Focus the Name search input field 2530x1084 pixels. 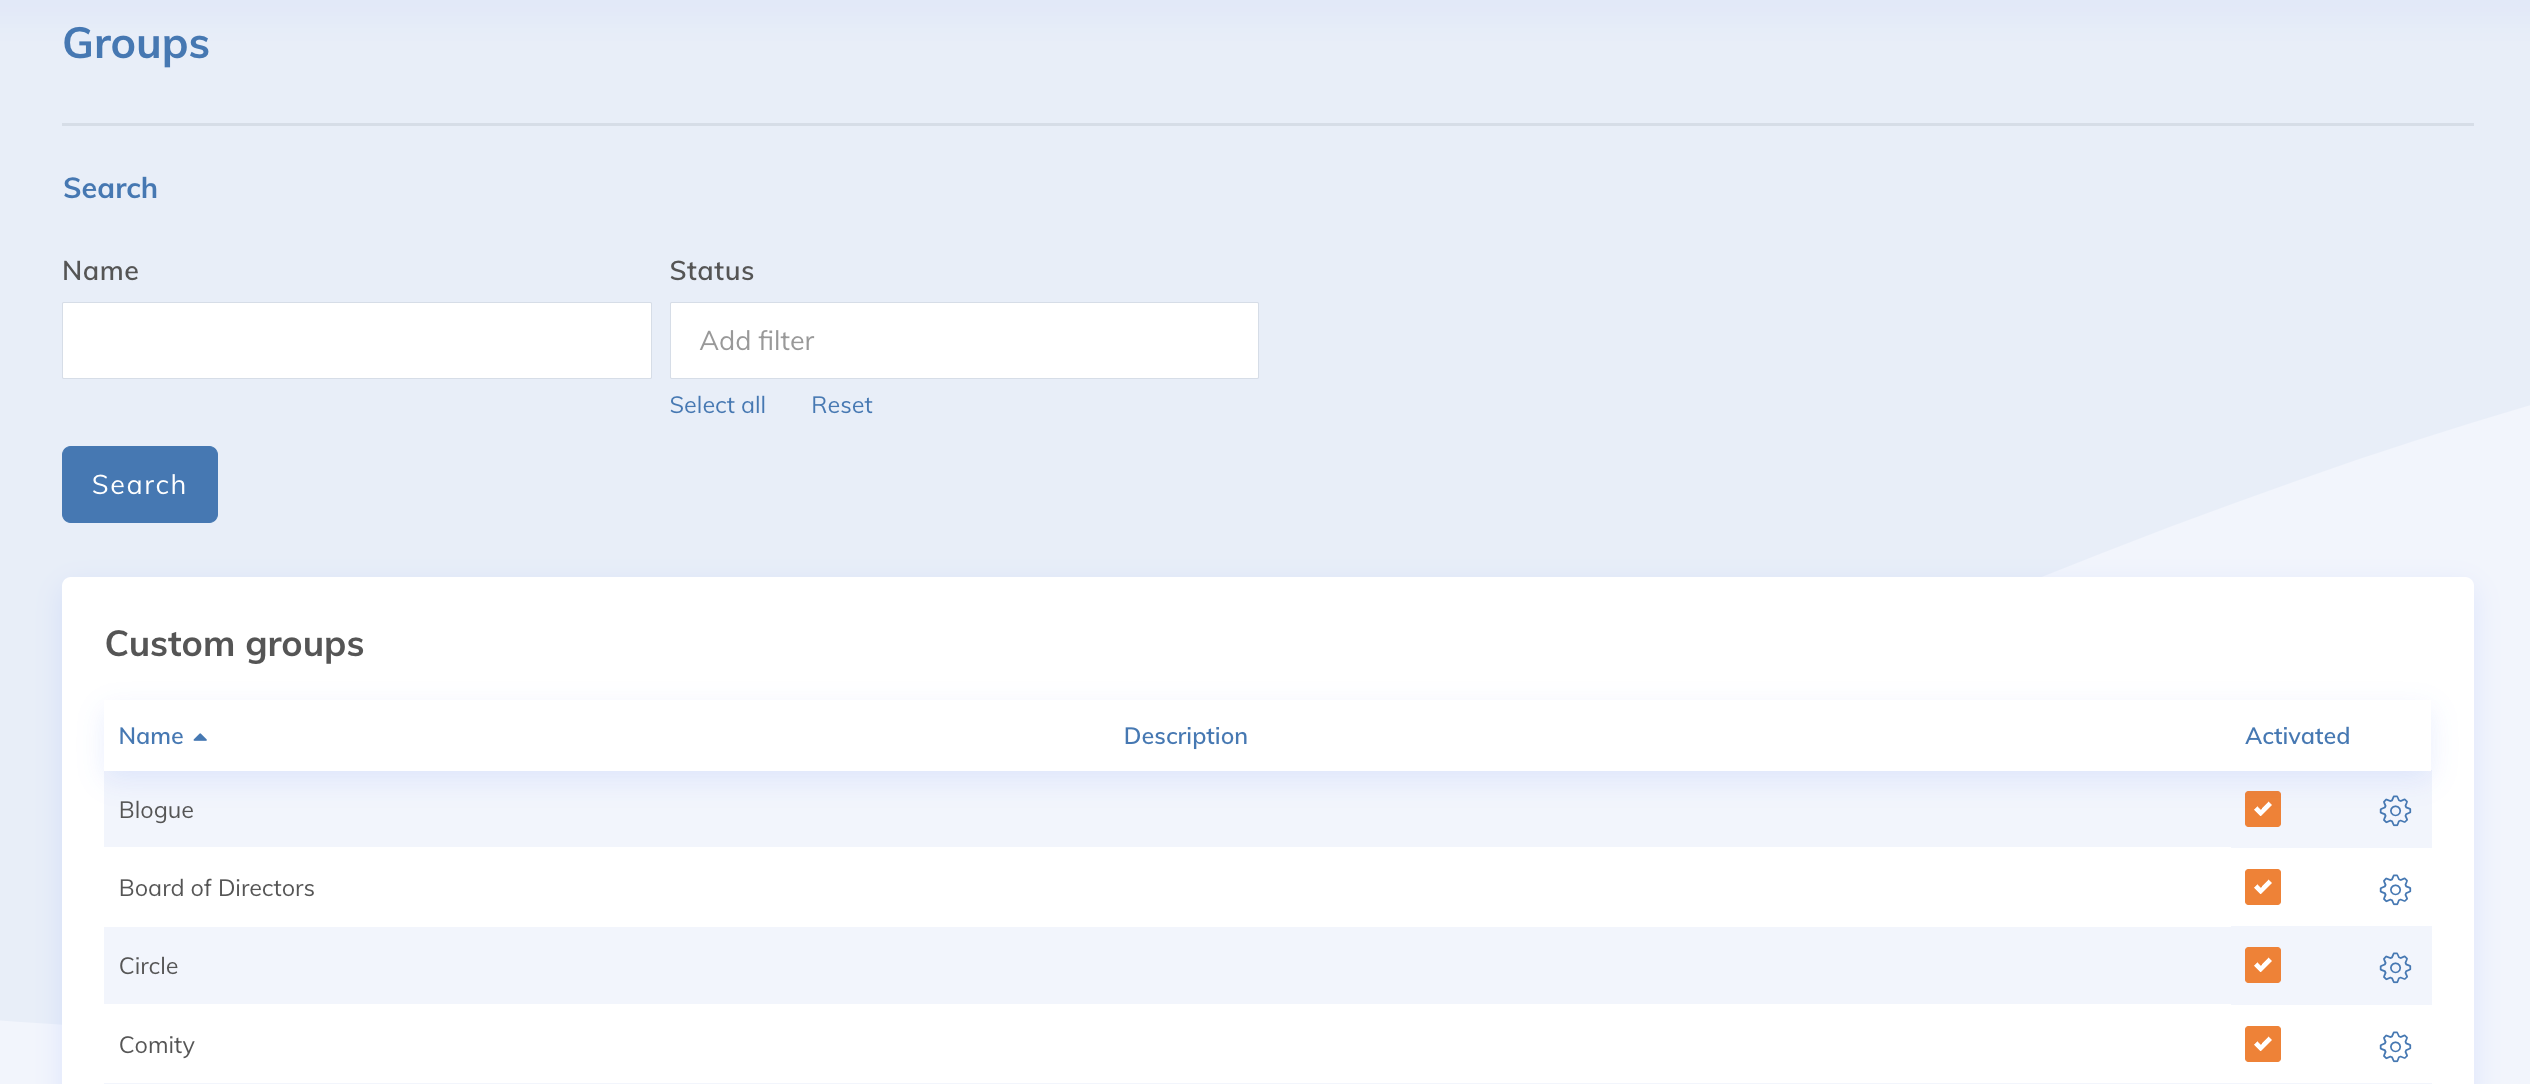(x=356, y=341)
